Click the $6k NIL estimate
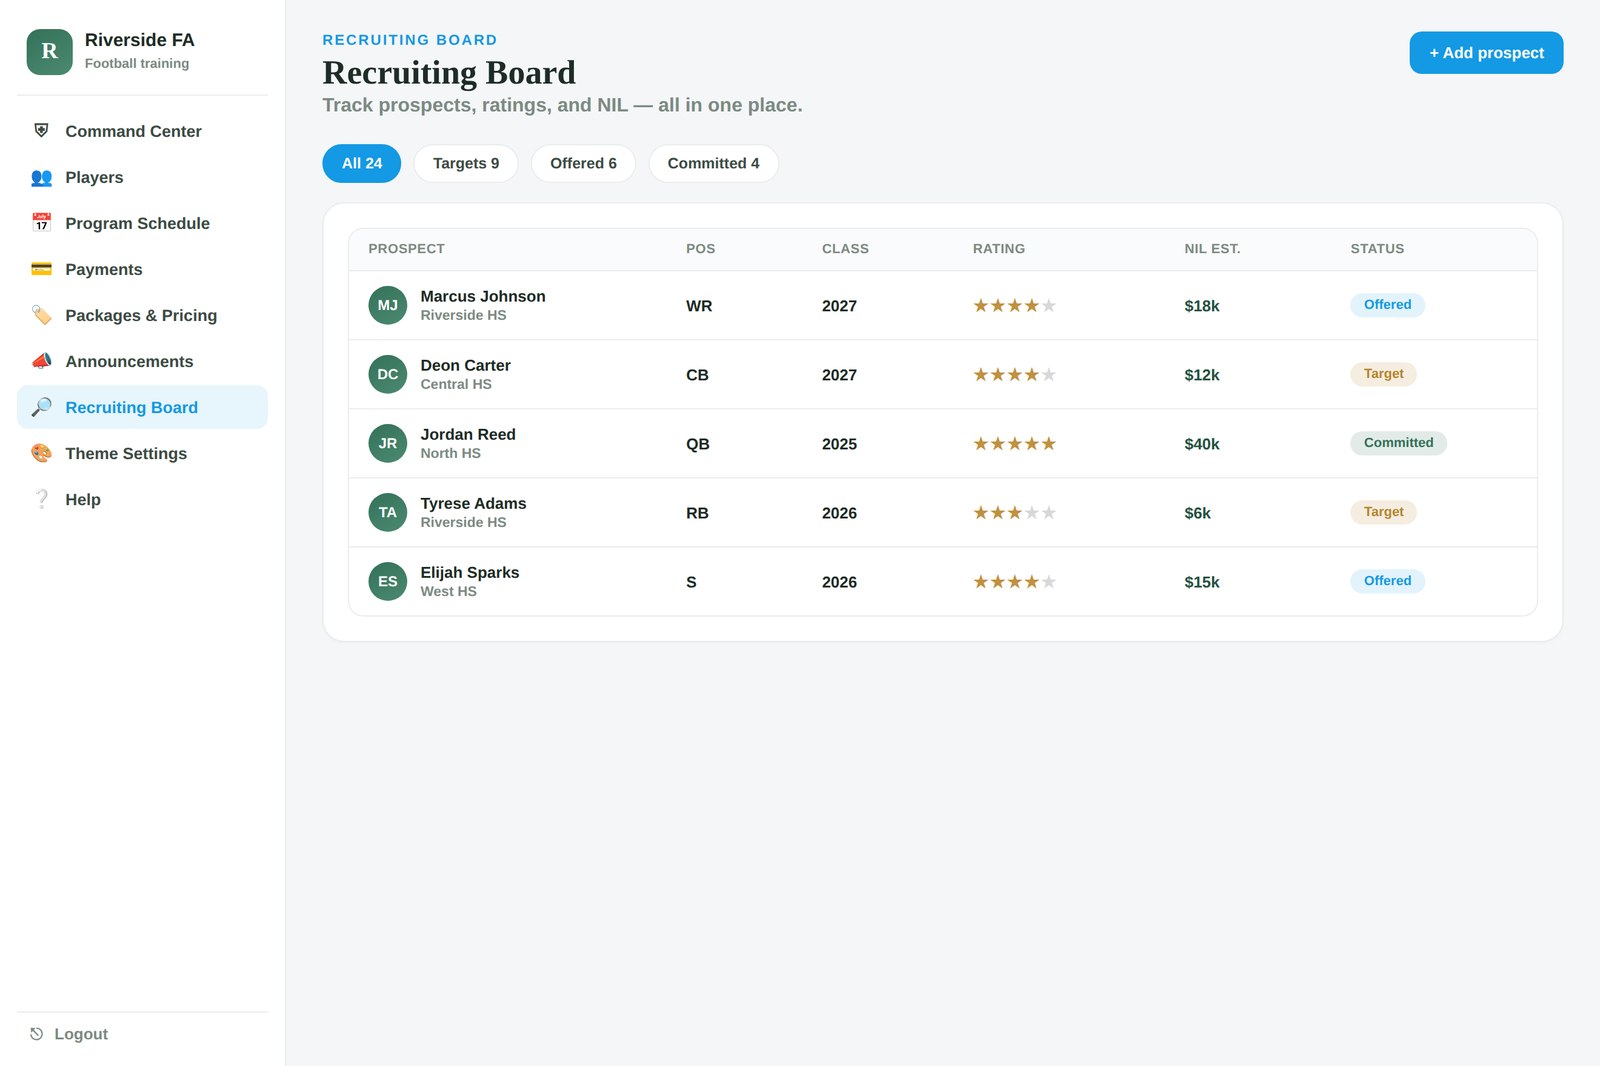Image resolution: width=1600 pixels, height=1066 pixels. [x=1197, y=513]
